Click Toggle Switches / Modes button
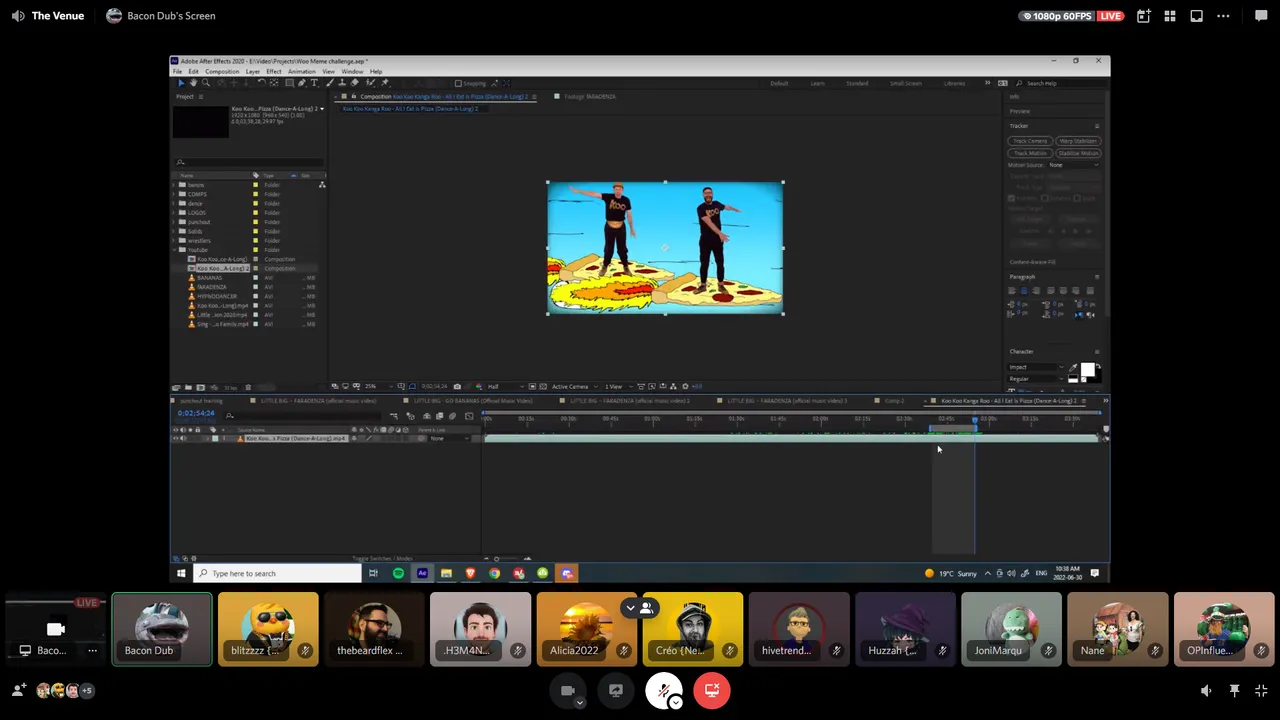1280x720 pixels. tap(382, 558)
